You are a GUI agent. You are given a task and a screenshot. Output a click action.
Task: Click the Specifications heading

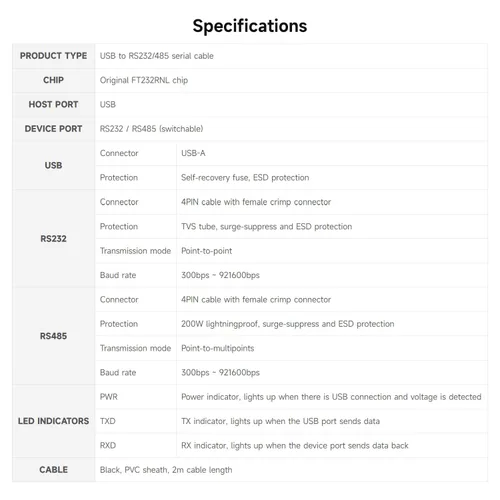(250, 26)
